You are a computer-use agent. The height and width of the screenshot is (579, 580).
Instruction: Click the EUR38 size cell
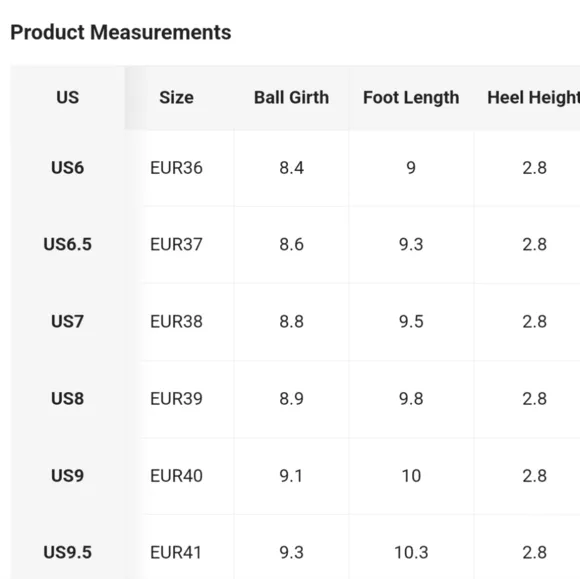pyautogui.click(x=176, y=322)
